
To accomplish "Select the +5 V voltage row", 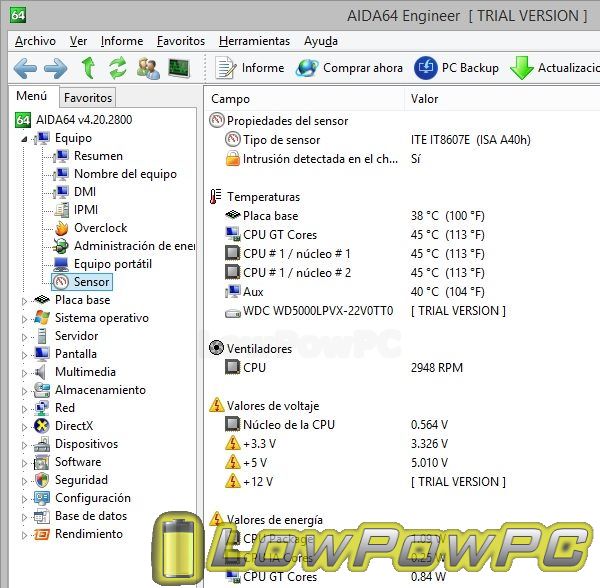I will tap(403, 463).
